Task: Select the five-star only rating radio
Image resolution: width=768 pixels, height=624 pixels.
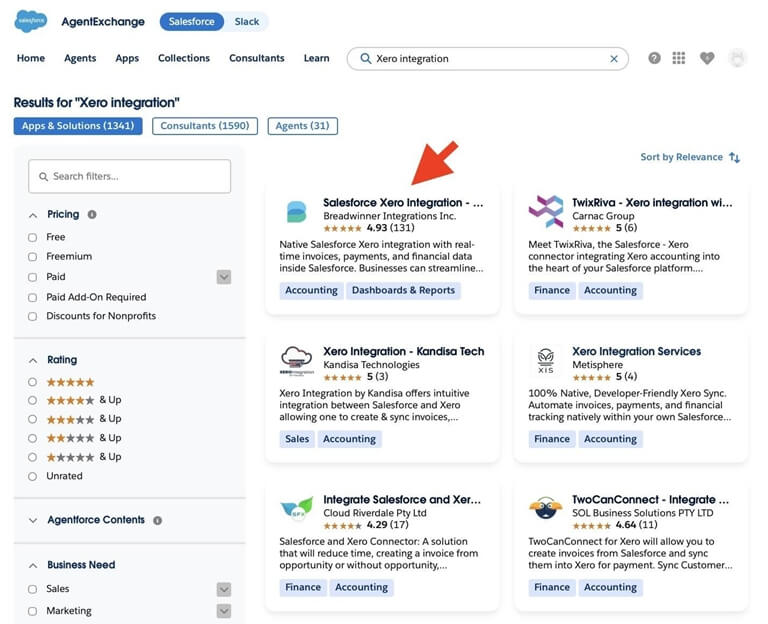Action: (32, 382)
